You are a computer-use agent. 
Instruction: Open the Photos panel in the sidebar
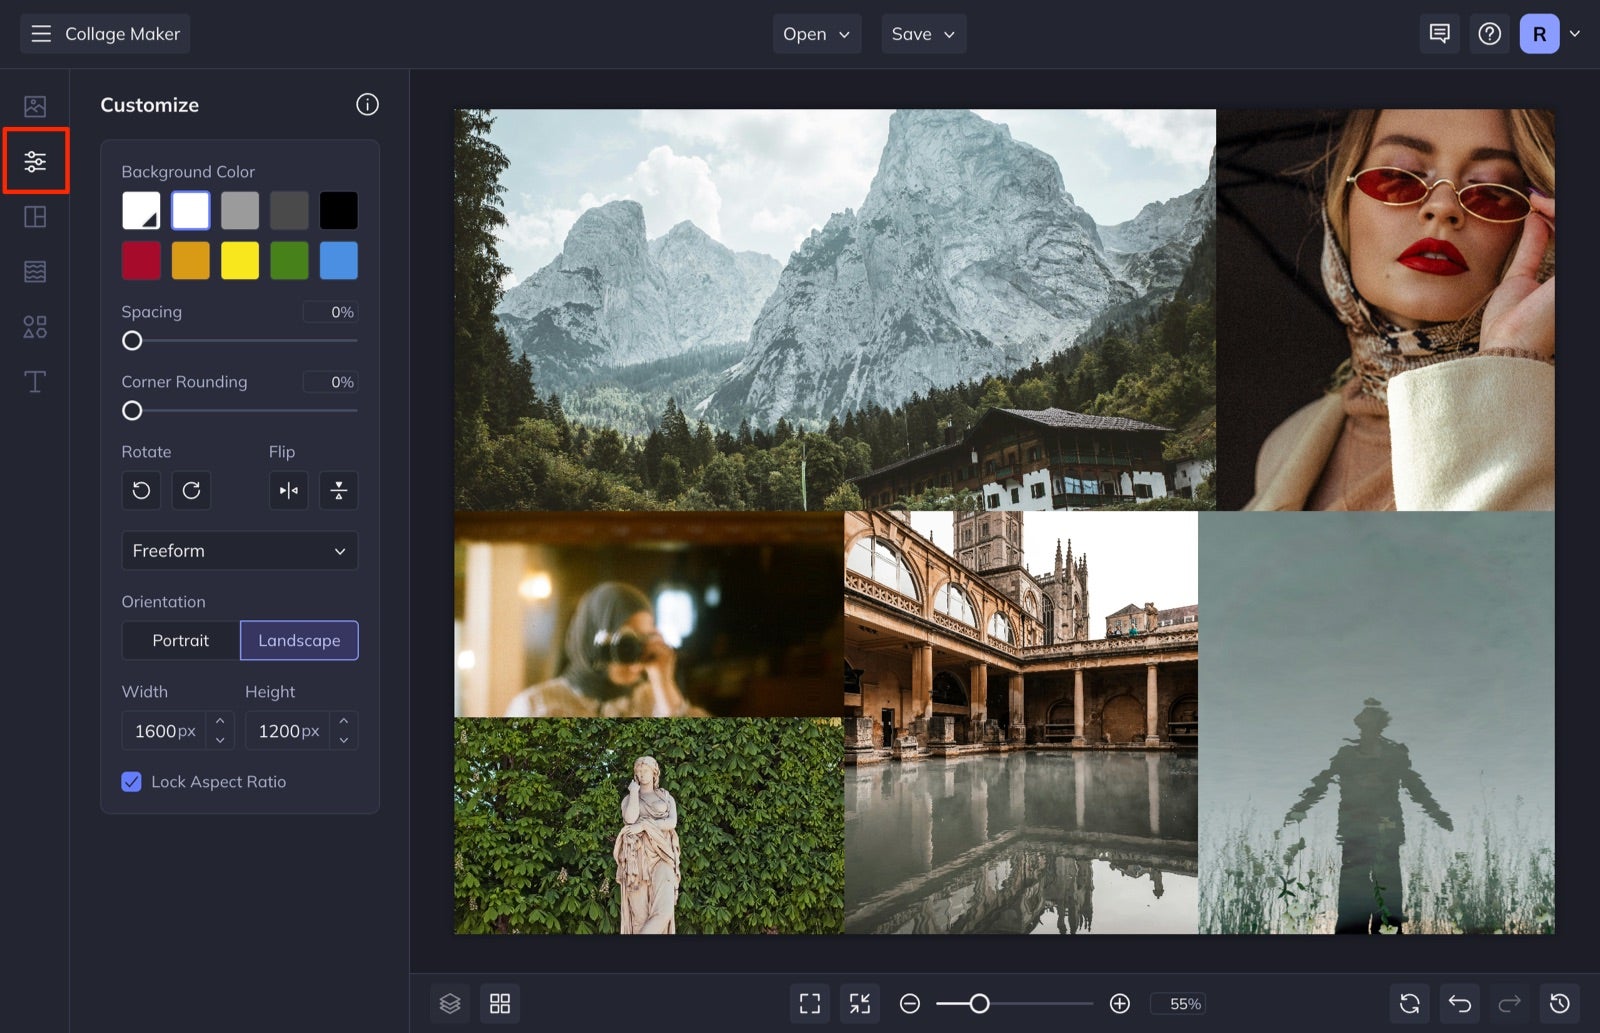35,104
